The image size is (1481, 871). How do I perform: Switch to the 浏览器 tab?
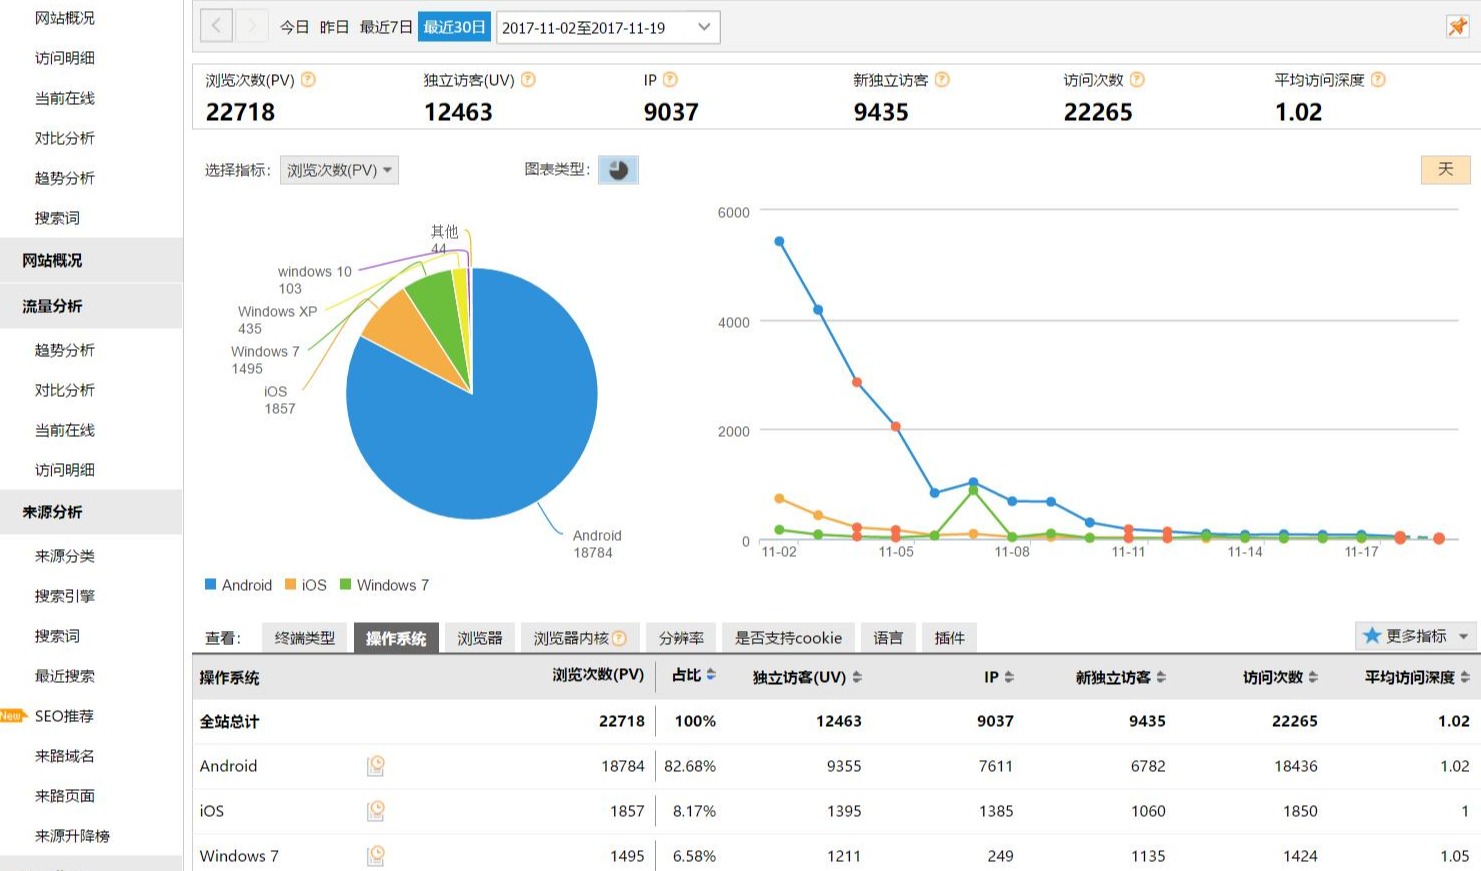479,638
